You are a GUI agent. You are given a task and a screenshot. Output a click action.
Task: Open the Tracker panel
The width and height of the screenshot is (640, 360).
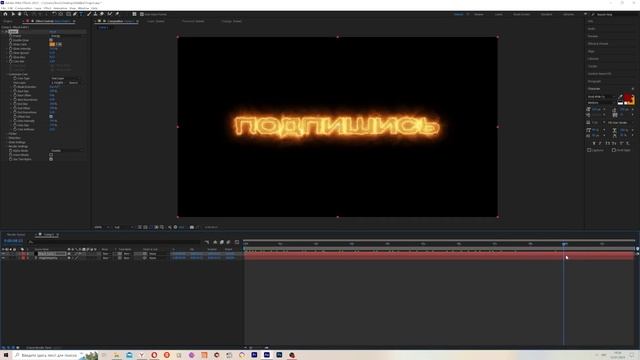pyautogui.click(x=592, y=66)
